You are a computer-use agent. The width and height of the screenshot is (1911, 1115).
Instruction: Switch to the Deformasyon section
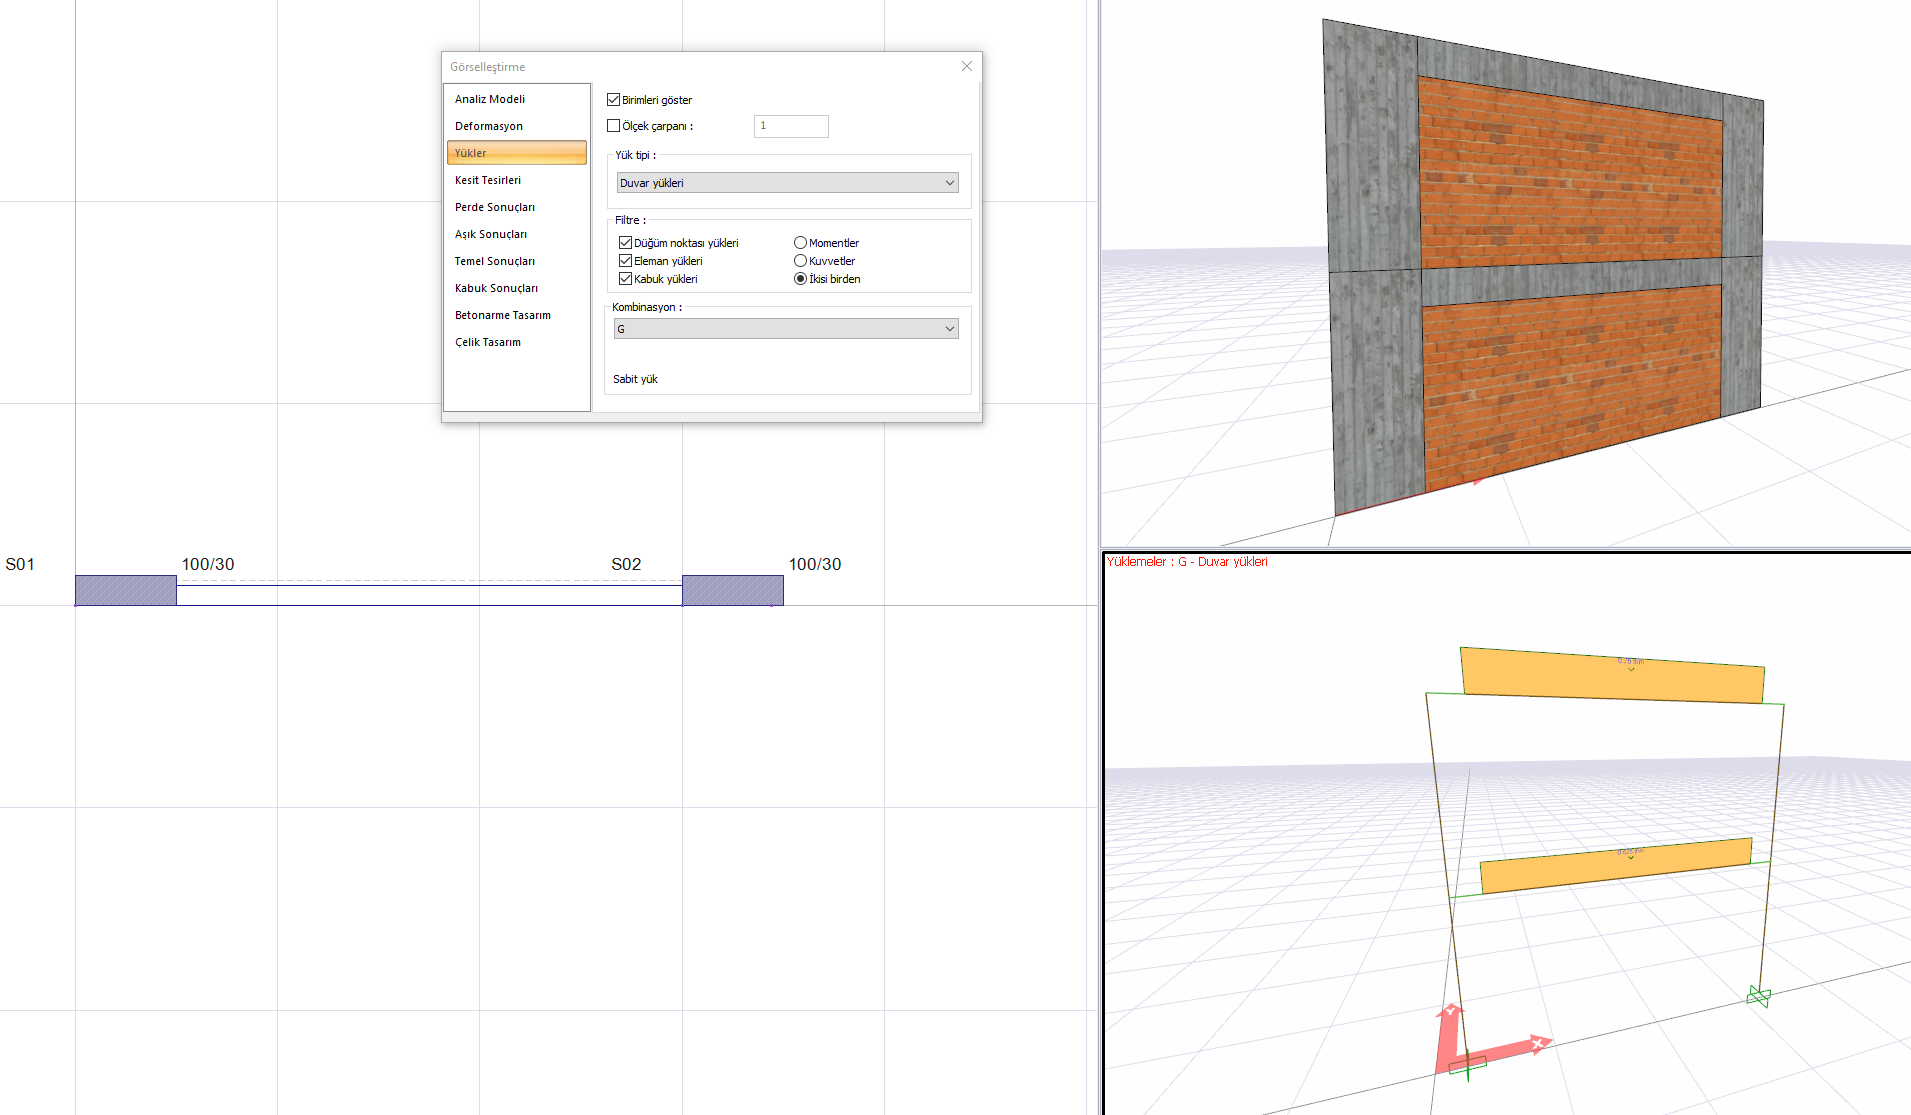click(x=489, y=126)
